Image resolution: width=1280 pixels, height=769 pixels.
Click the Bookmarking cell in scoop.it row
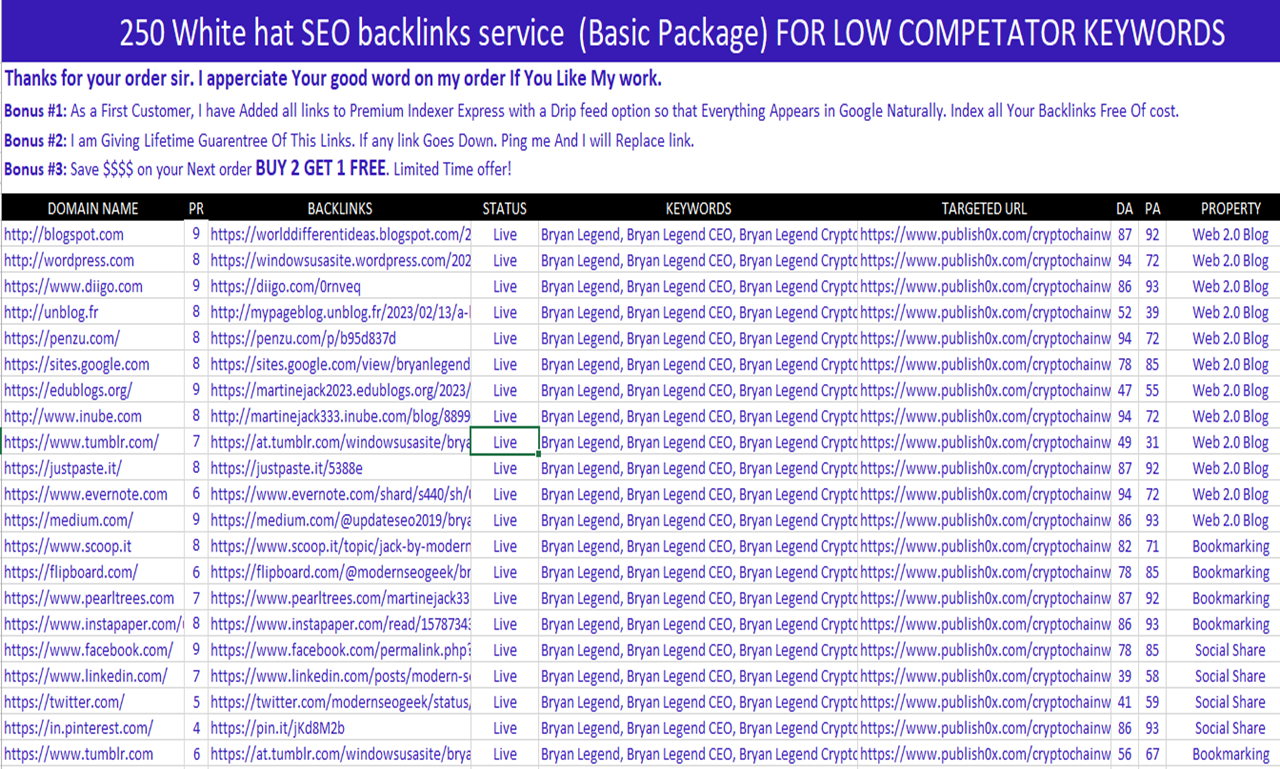point(1230,546)
